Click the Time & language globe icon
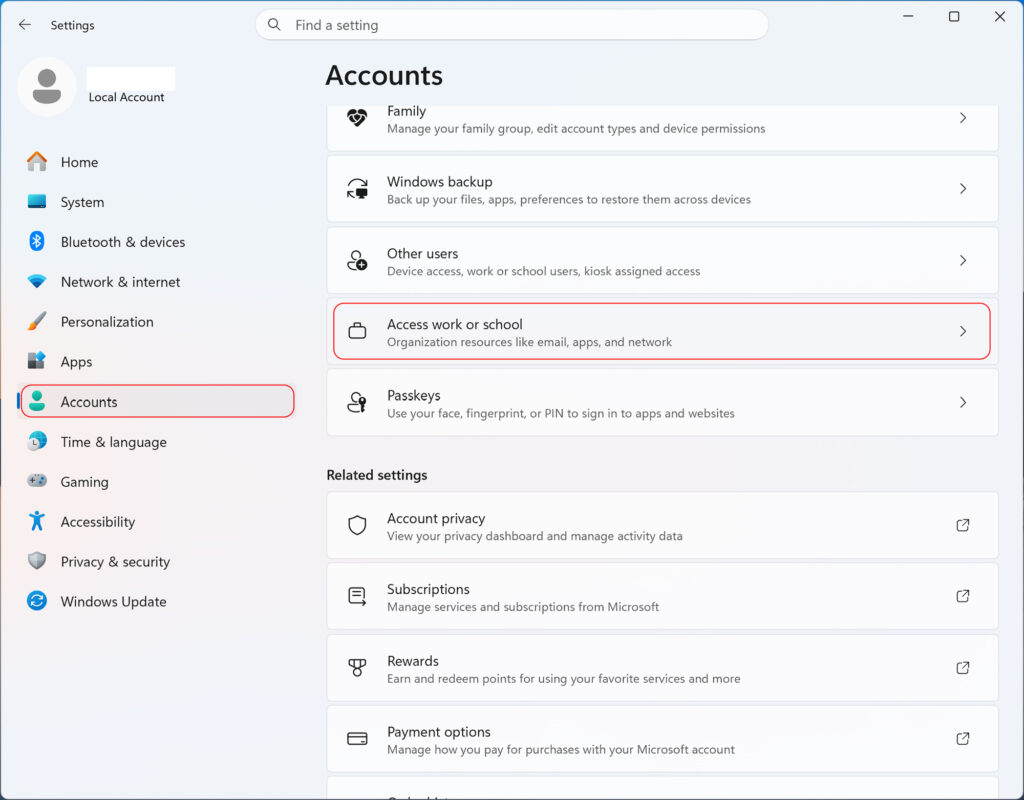 [x=37, y=441]
